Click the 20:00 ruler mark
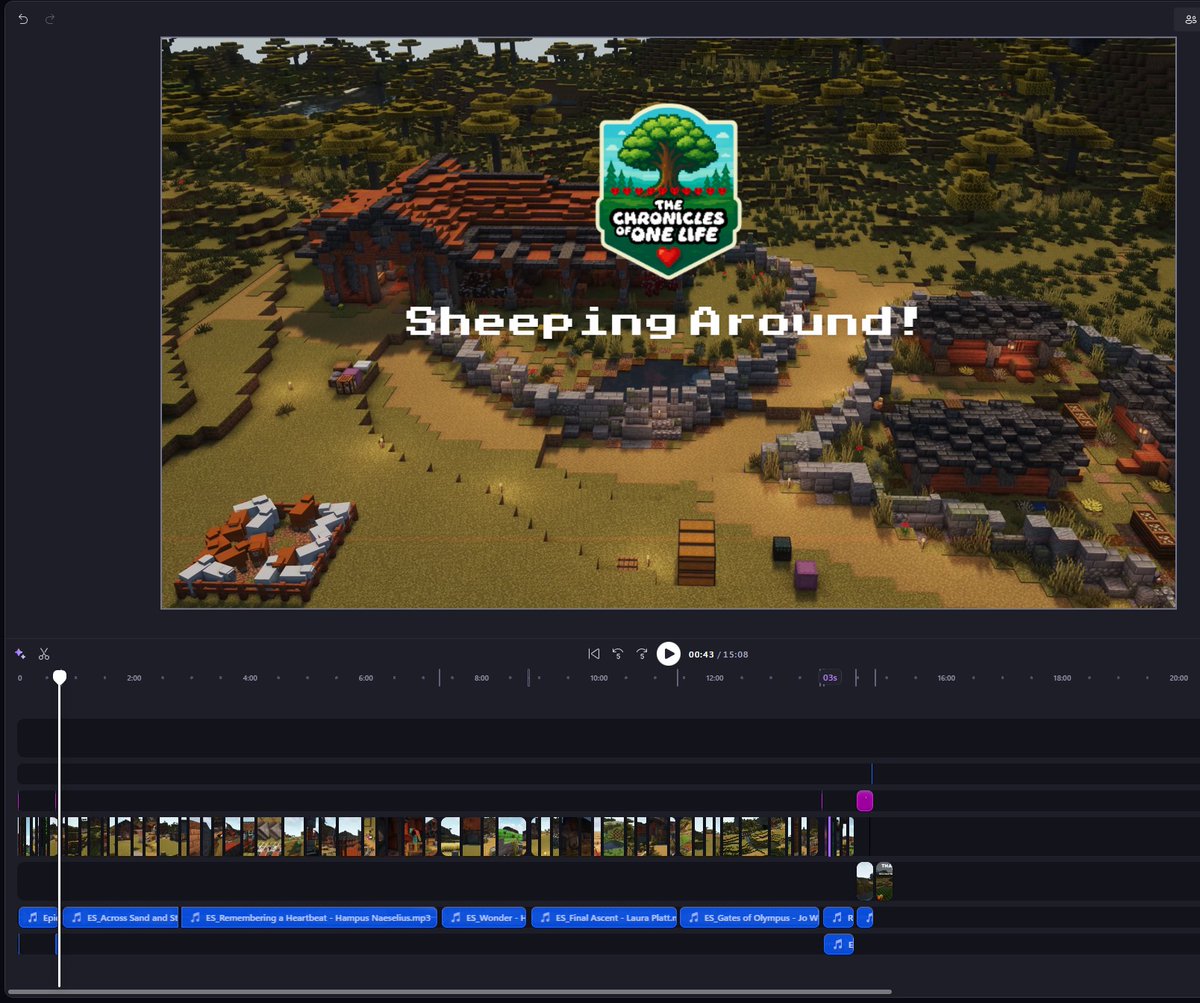This screenshot has width=1200, height=1003. [1178, 678]
